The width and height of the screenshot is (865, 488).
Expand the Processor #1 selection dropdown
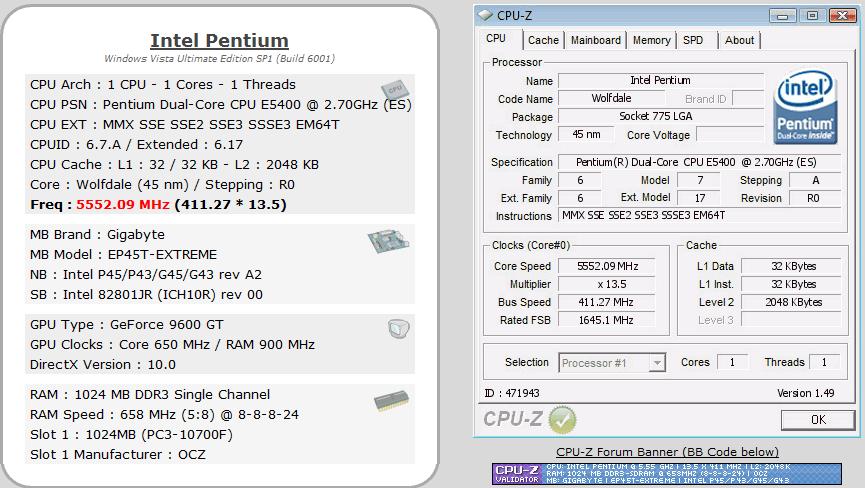click(x=657, y=363)
